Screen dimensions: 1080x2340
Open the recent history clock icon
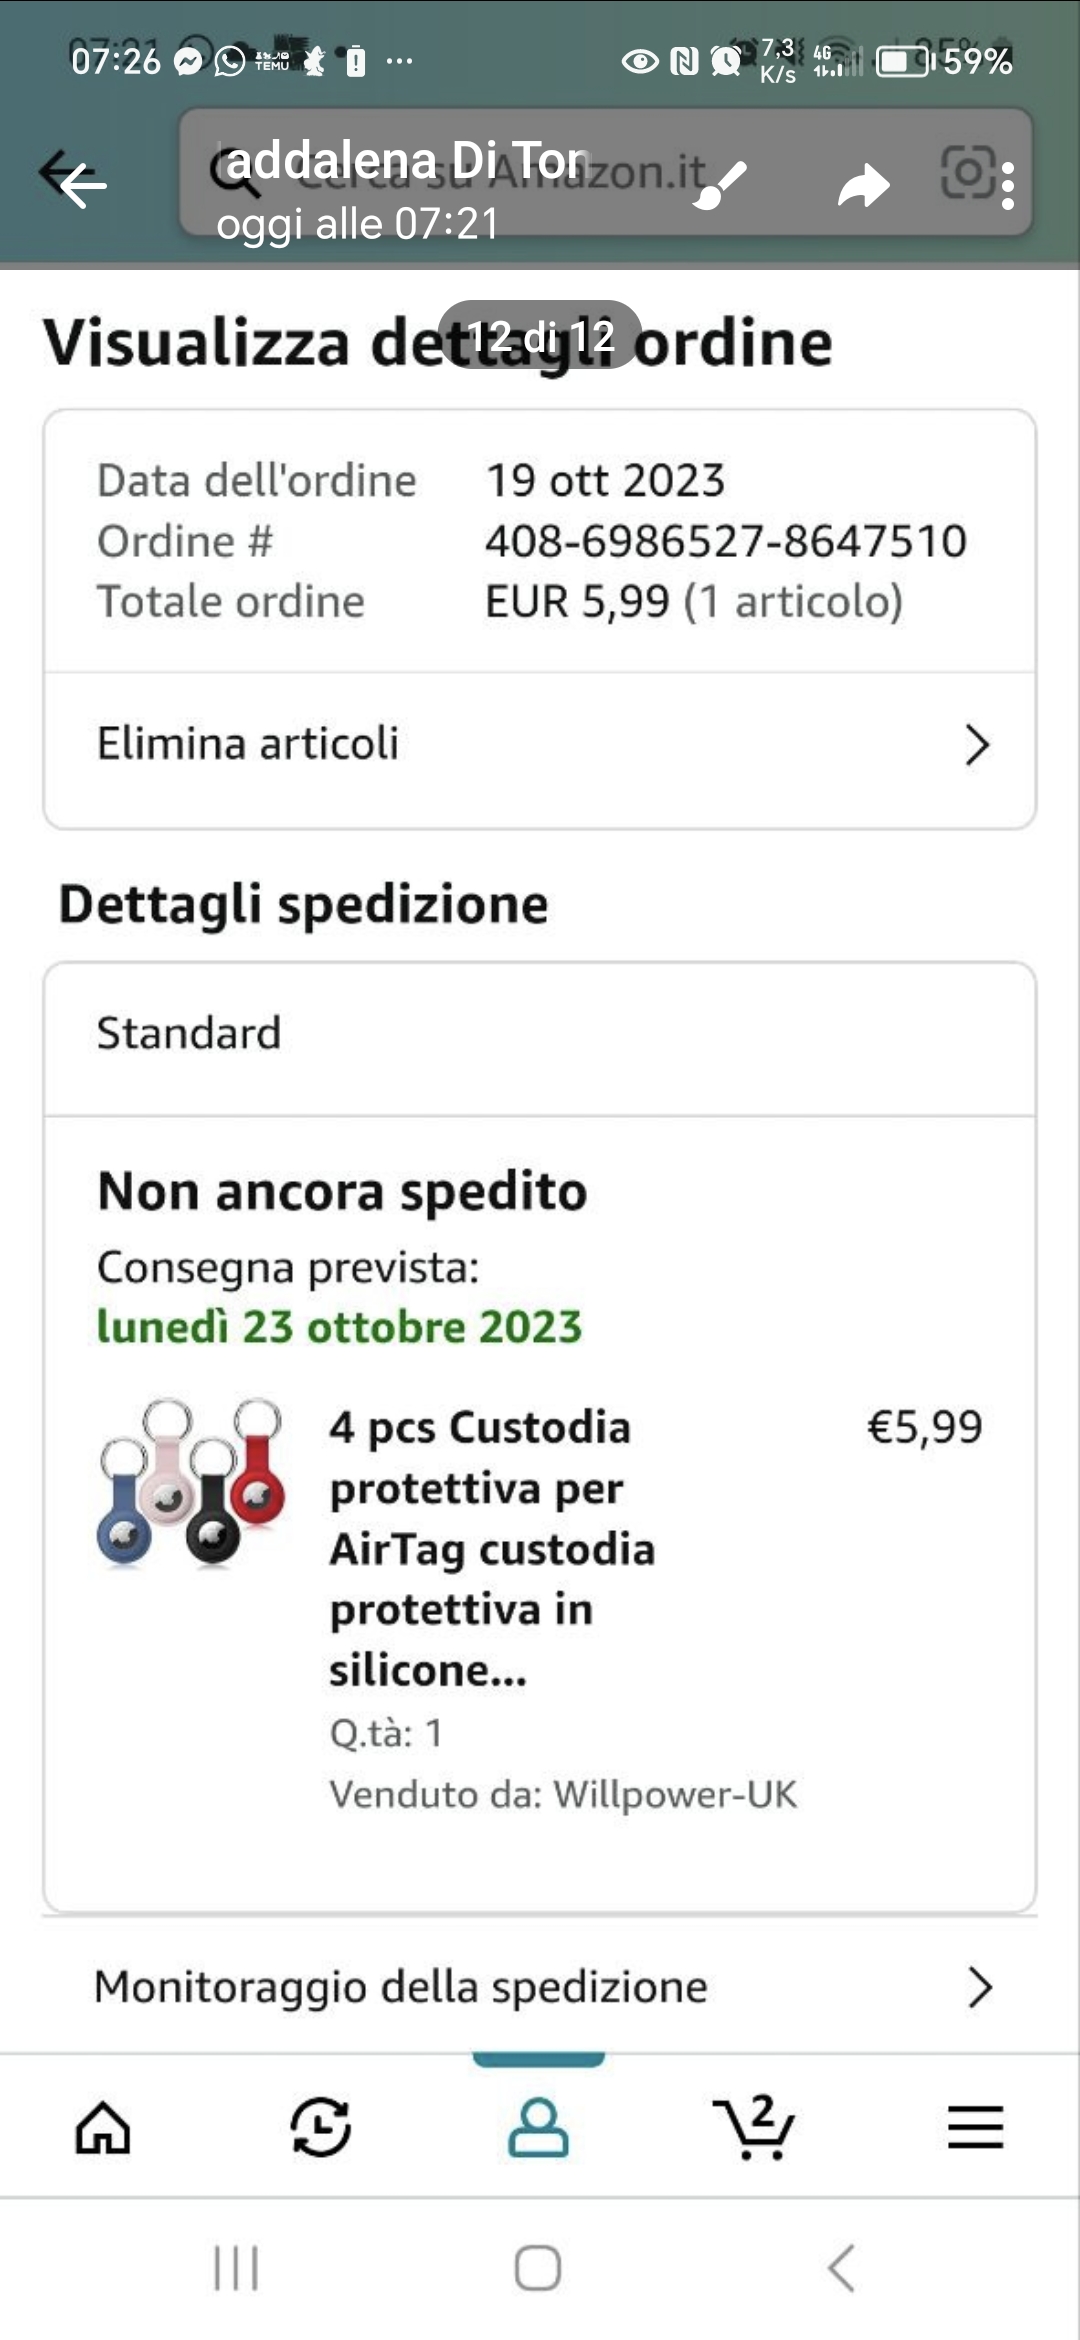click(x=321, y=2127)
